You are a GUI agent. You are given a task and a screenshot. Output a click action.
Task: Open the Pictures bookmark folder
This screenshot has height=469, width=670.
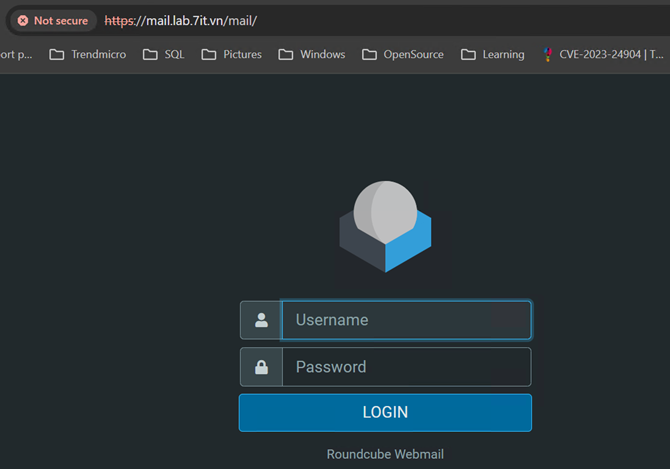pos(232,55)
